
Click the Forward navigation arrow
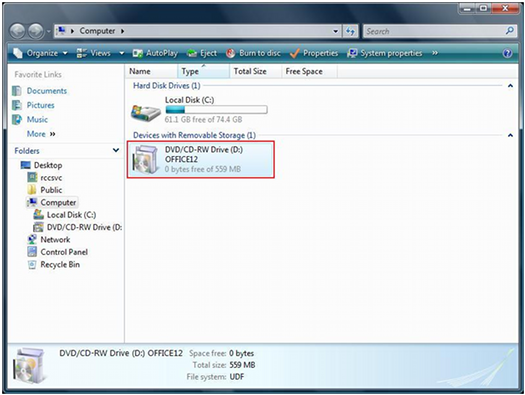point(36,31)
